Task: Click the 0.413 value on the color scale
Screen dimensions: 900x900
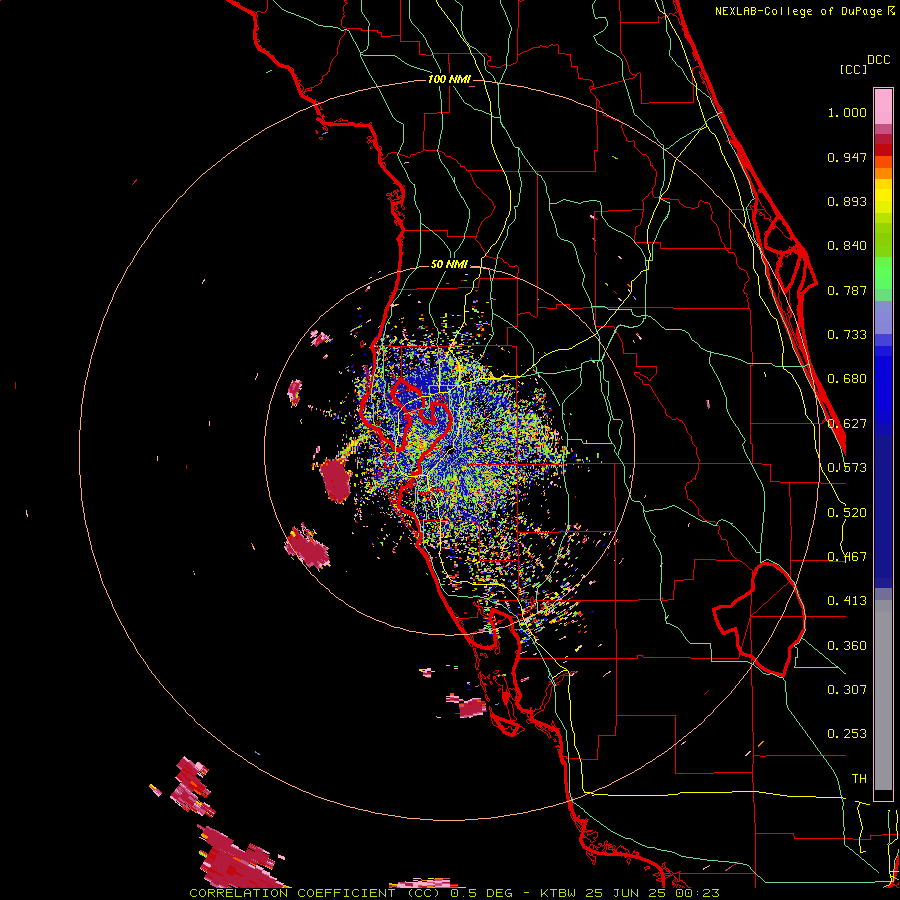Action: [x=847, y=601]
